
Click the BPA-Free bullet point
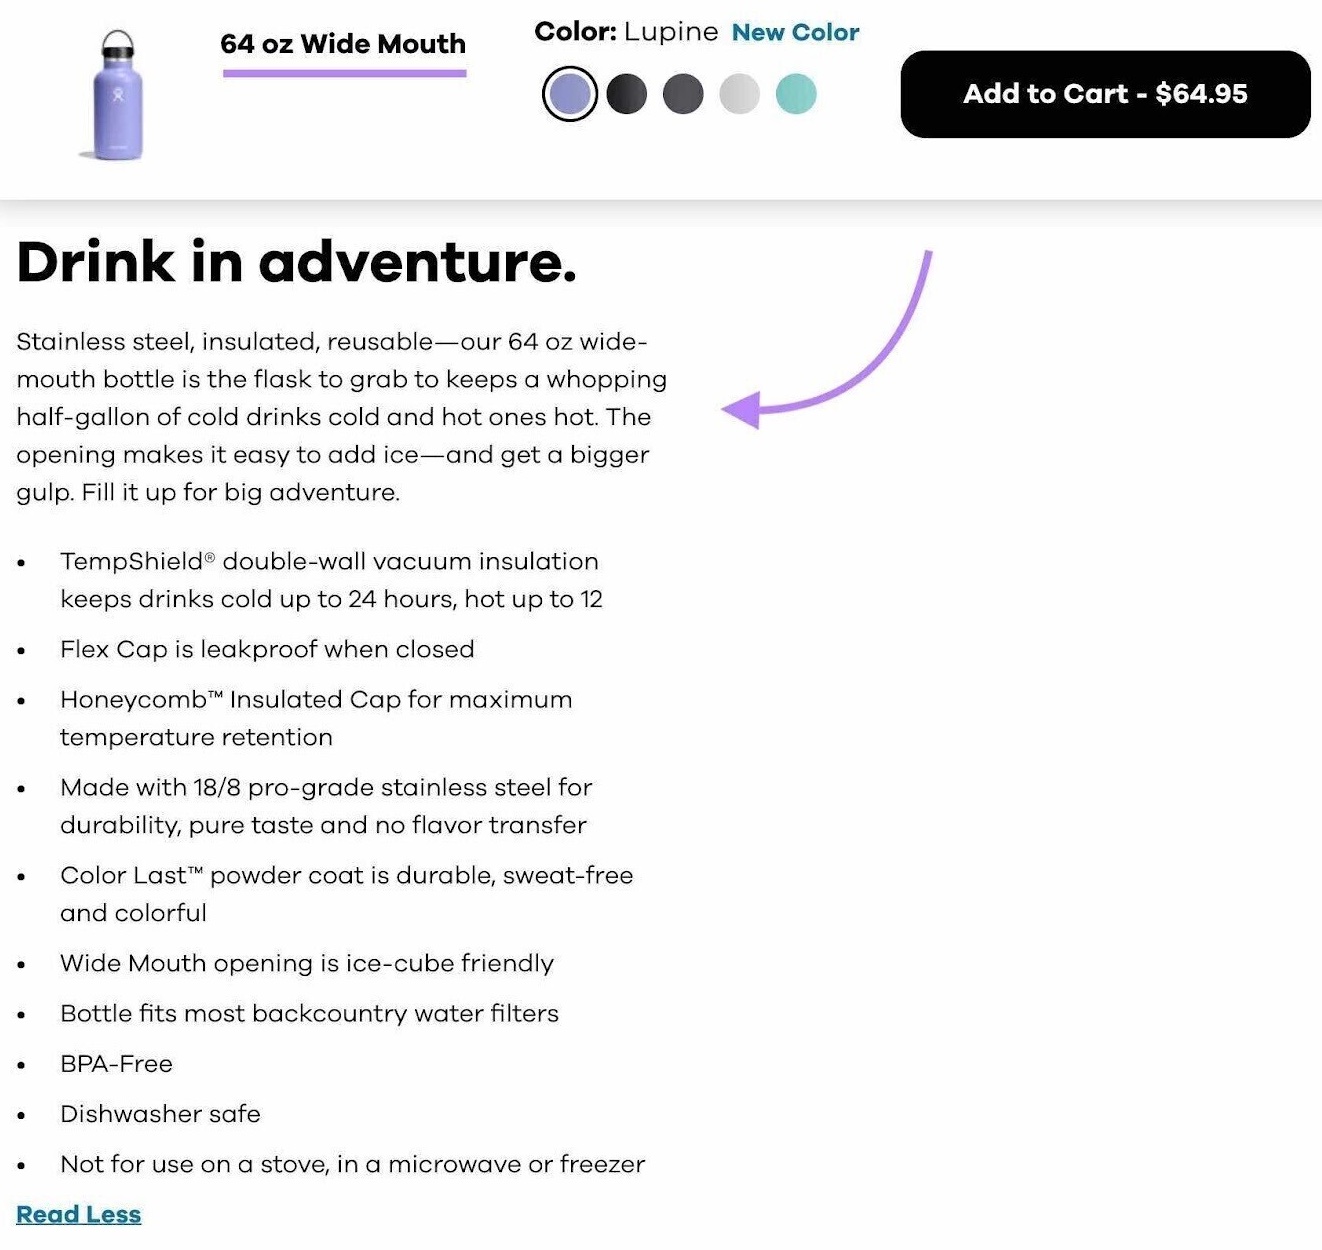pyautogui.click(x=116, y=1064)
